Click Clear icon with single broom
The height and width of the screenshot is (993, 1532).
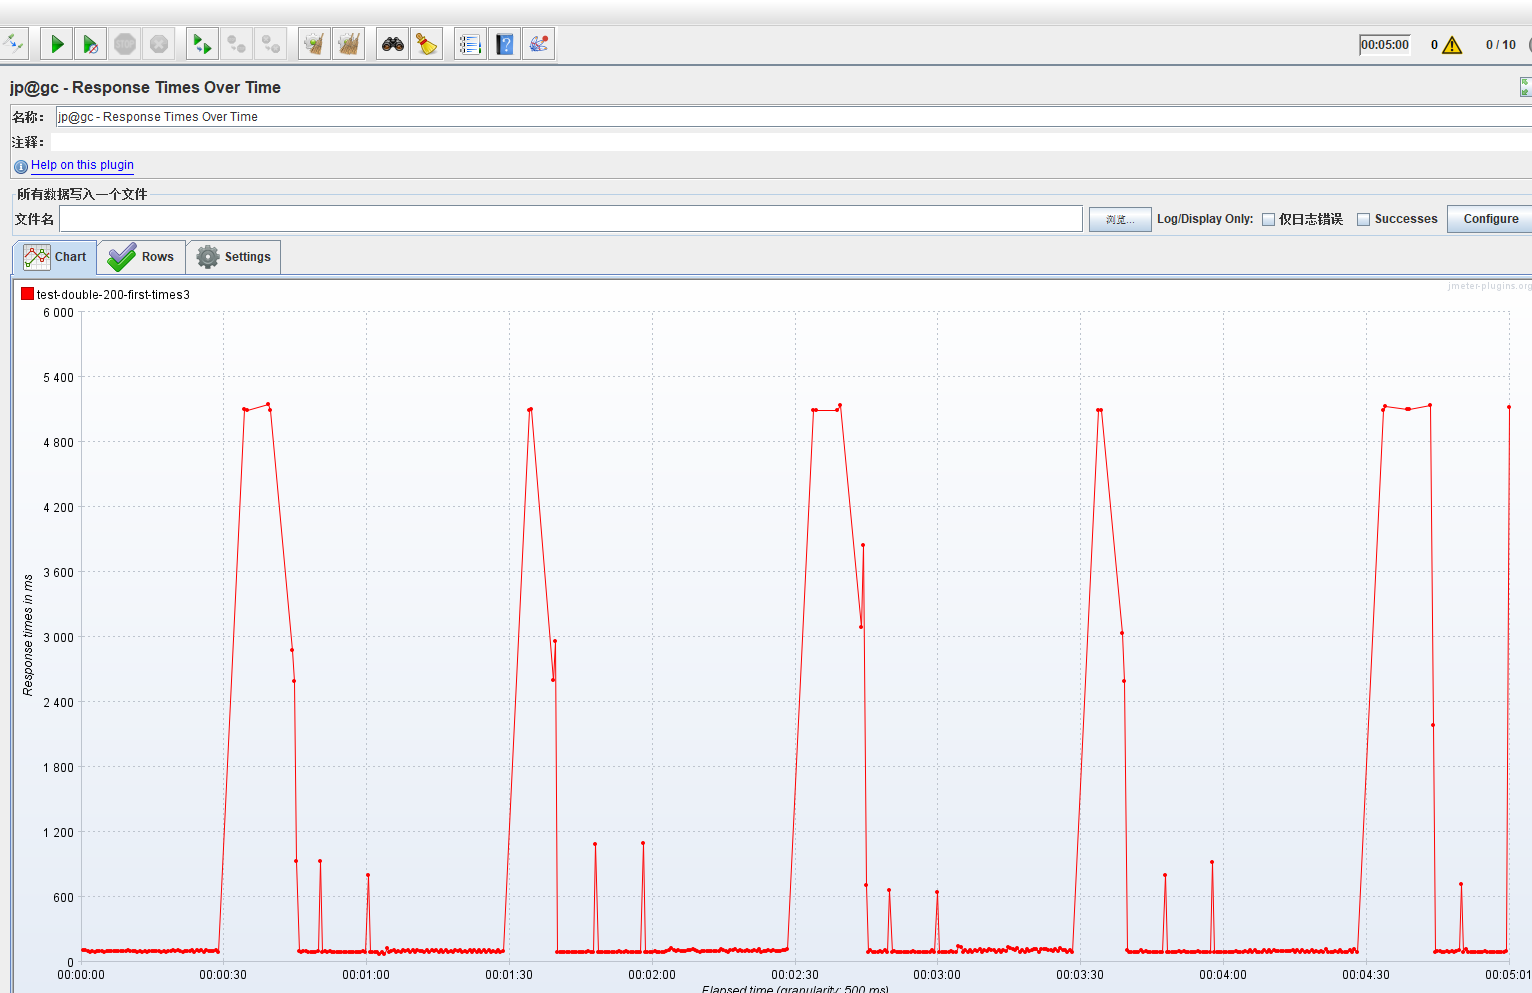[315, 44]
